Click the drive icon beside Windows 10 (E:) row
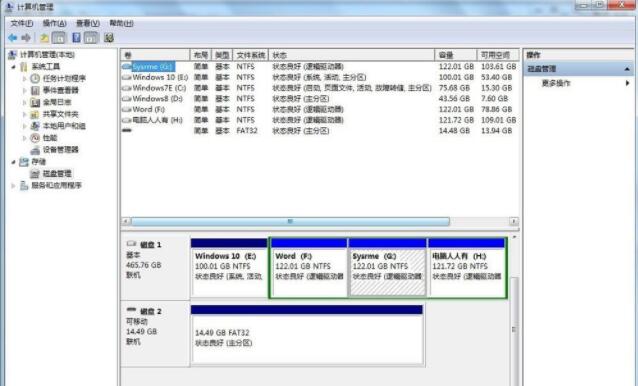The image size is (638, 386). point(127,77)
